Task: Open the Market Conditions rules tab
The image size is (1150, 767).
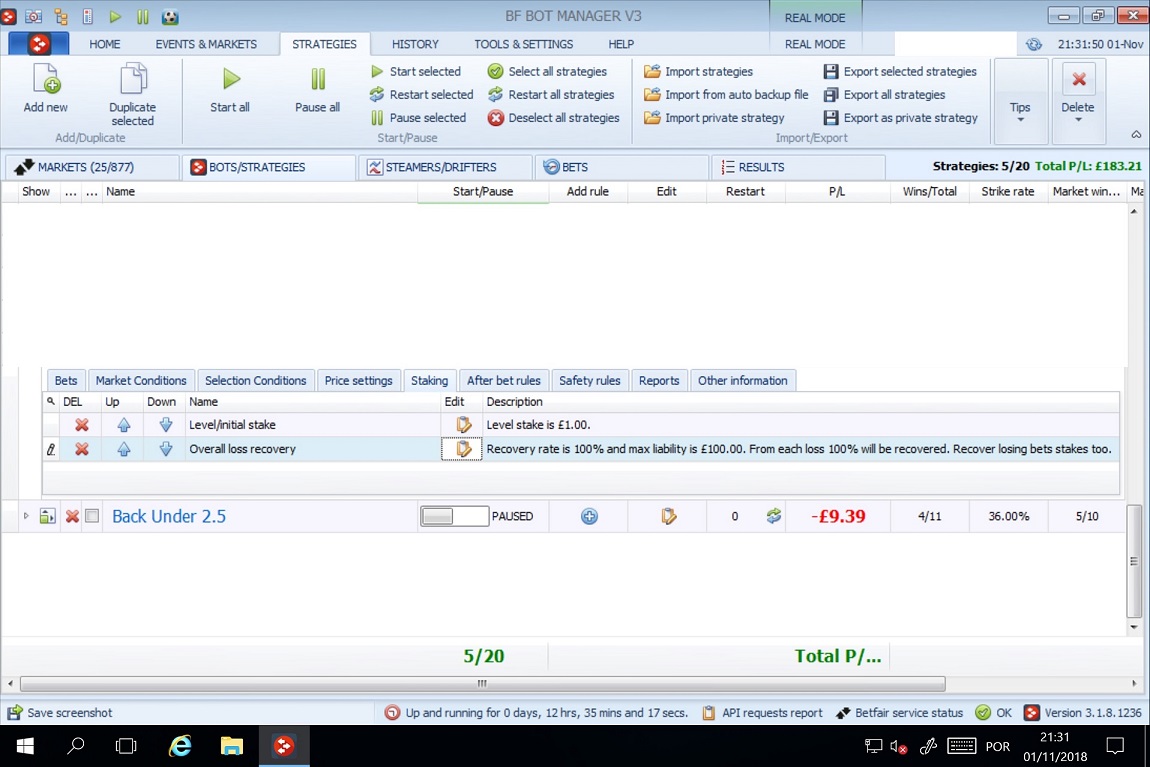Action: (x=141, y=381)
